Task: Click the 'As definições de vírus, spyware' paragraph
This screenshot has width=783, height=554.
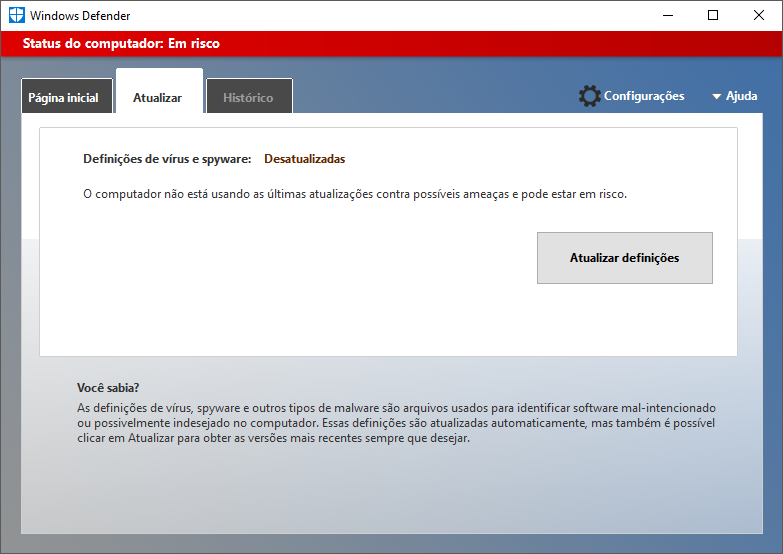Action: [x=396, y=423]
